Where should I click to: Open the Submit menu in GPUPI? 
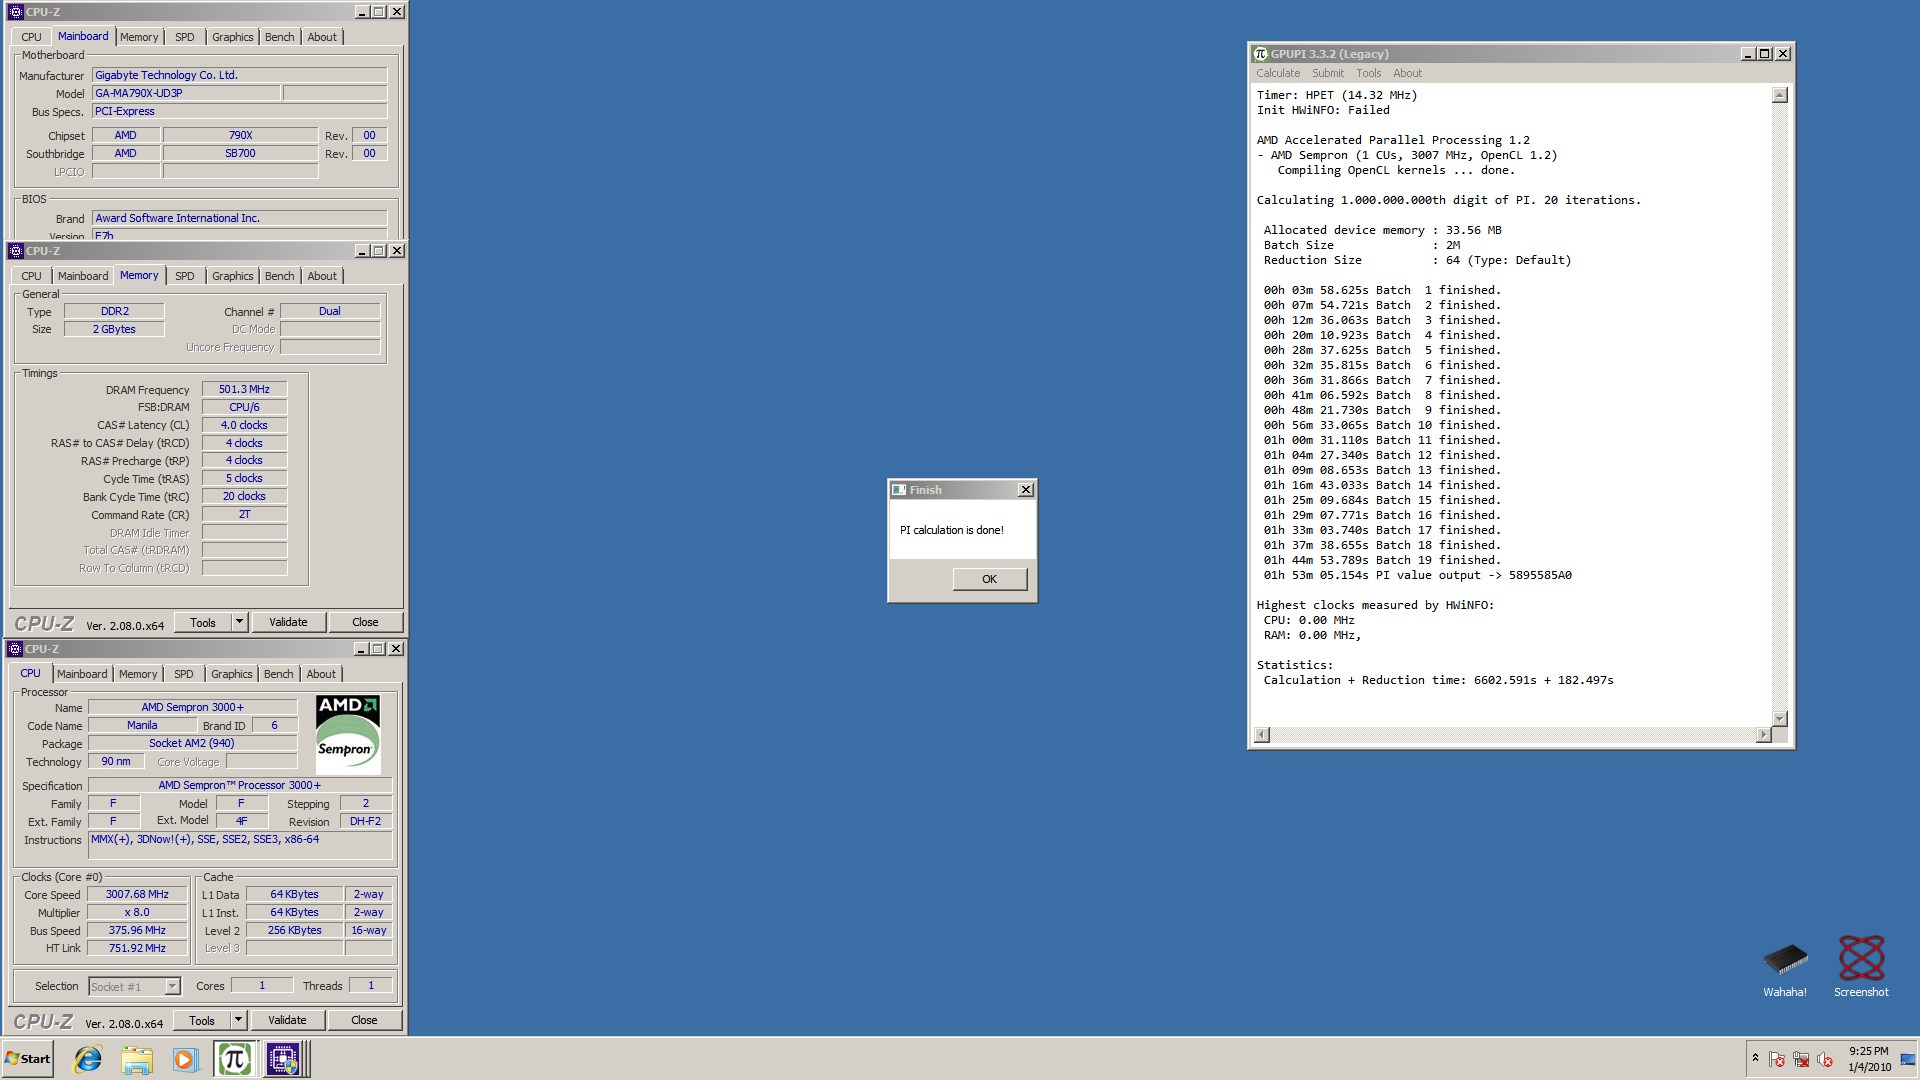click(x=1328, y=73)
